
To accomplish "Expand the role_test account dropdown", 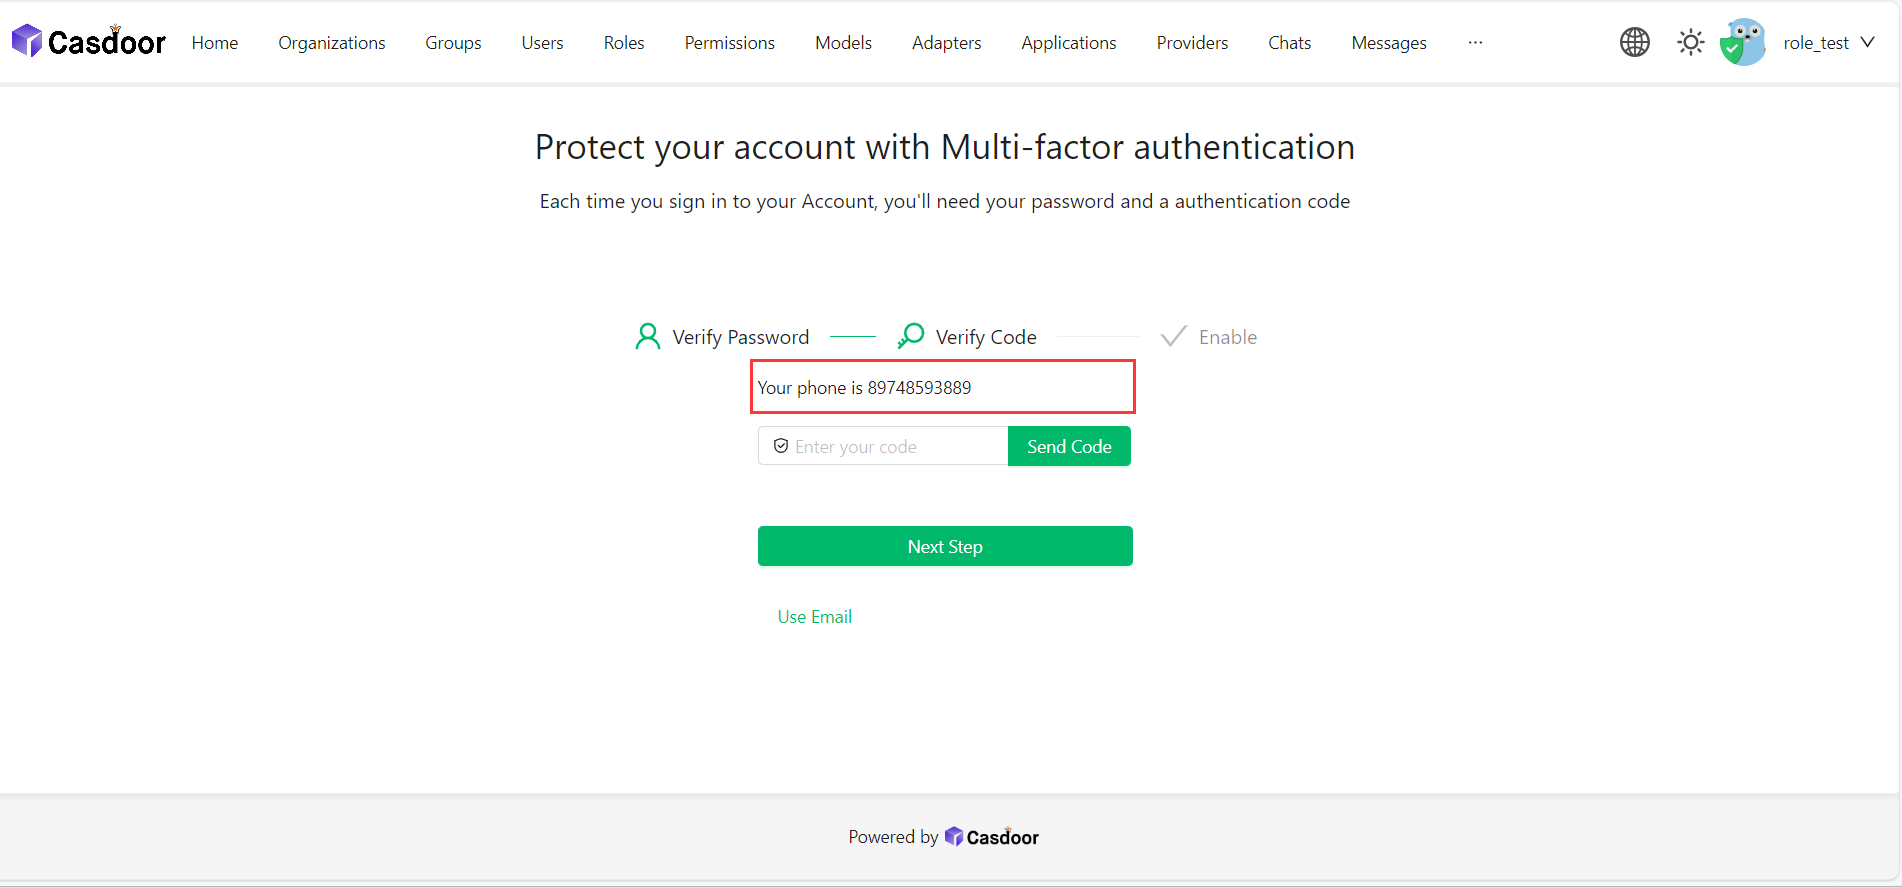I will point(1867,42).
